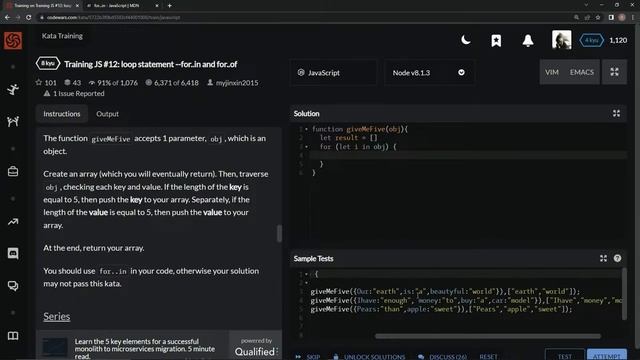Open the leaderboard trend arrow icon

point(13,222)
